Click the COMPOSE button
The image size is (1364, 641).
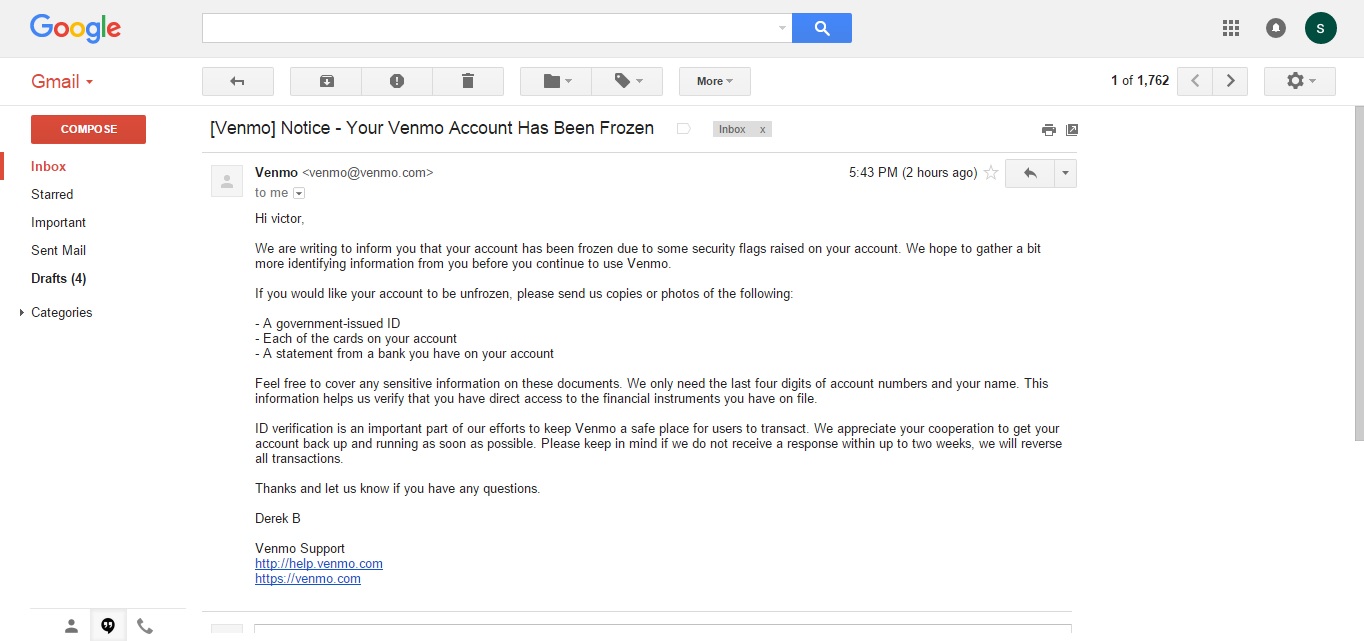tap(89, 129)
